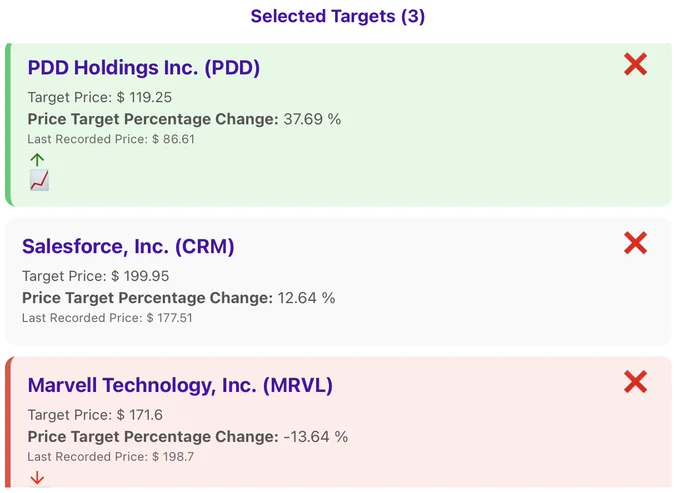680x493 pixels.
Task: Open PDD Holdings Inc. (PDD) title
Action: pyautogui.click(x=144, y=68)
